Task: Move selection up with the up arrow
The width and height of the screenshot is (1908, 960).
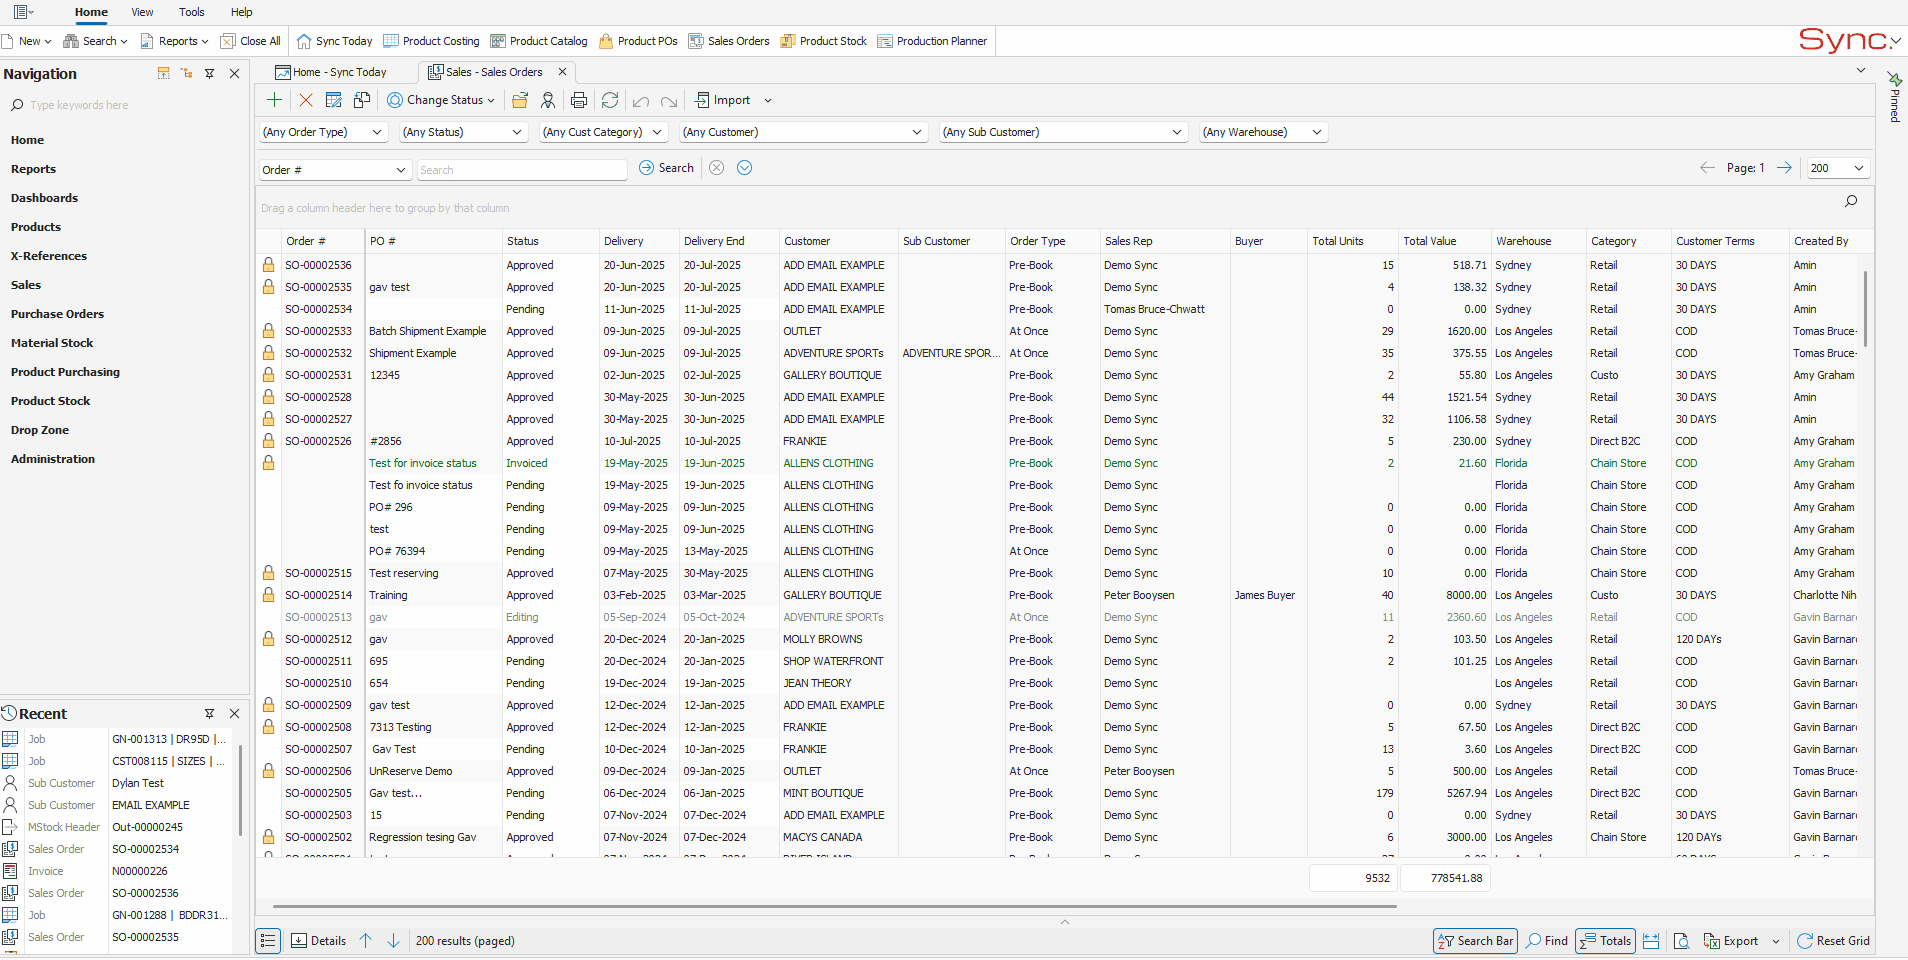Action: point(366,941)
